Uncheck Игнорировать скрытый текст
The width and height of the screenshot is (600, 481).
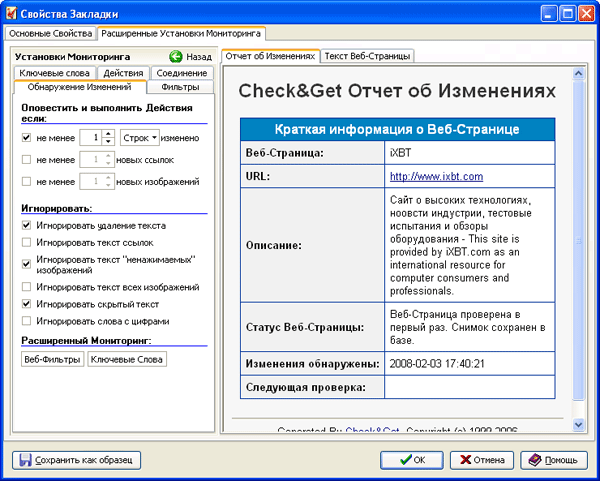26,304
